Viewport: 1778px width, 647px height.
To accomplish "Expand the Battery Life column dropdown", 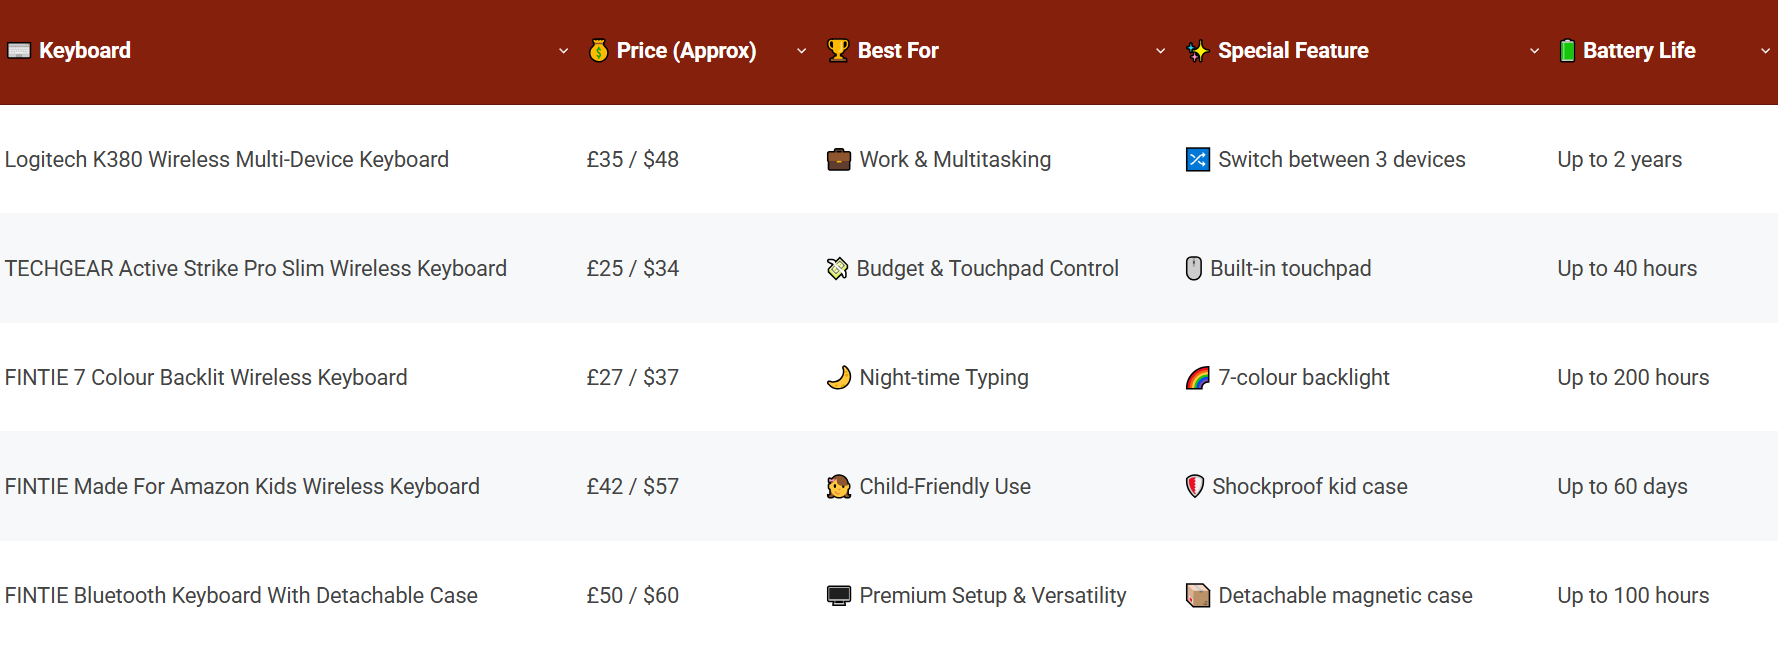I will (1765, 51).
